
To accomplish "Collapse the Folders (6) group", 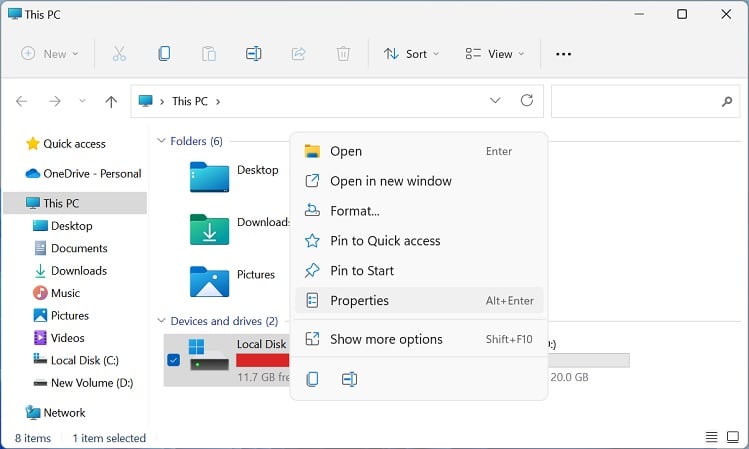I will 161,141.
